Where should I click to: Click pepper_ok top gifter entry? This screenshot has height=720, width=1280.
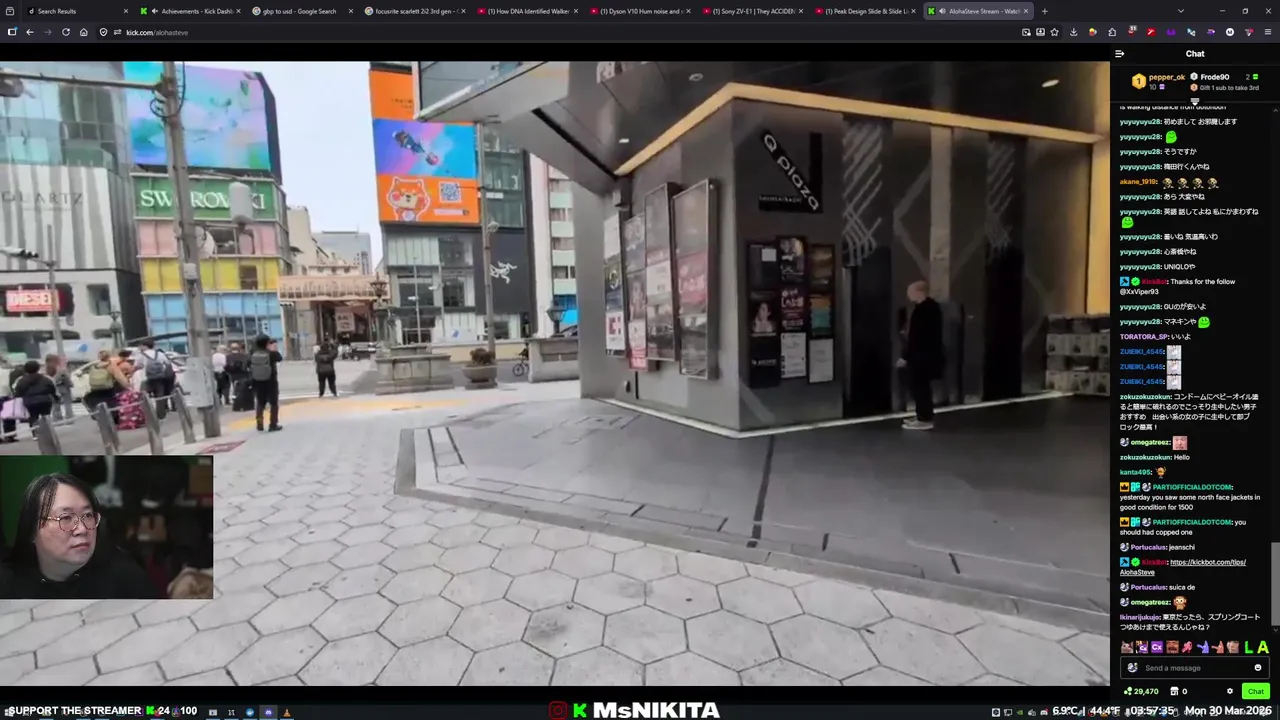(x=1159, y=81)
